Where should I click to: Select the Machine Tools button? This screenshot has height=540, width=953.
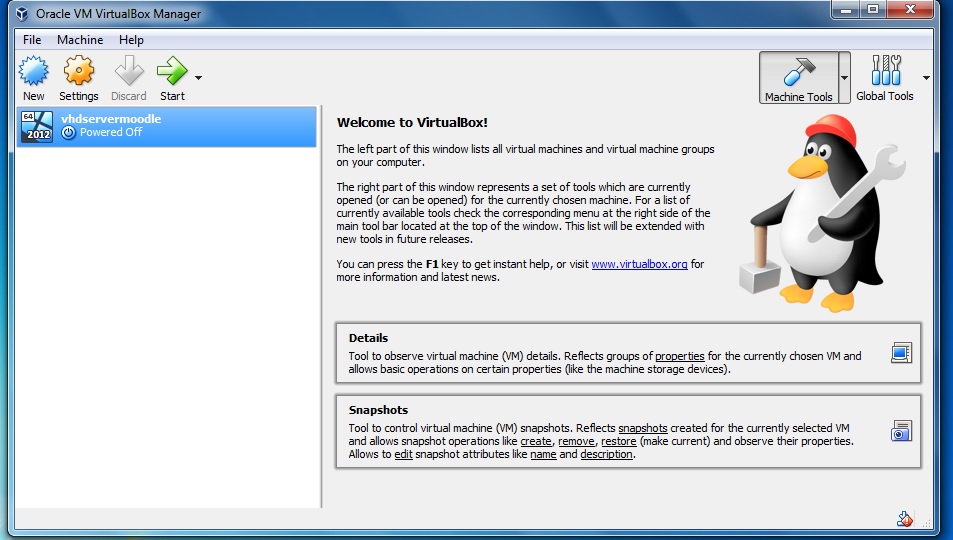pyautogui.click(x=799, y=78)
